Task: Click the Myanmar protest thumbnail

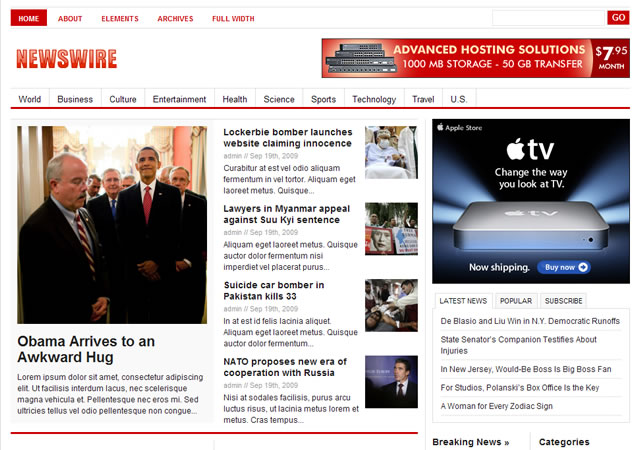Action: tap(391, 229)
